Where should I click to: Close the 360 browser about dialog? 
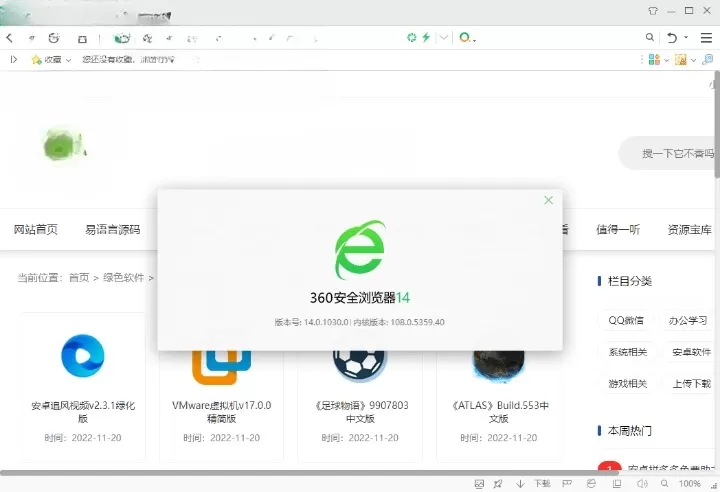click(x=548, y=200)
